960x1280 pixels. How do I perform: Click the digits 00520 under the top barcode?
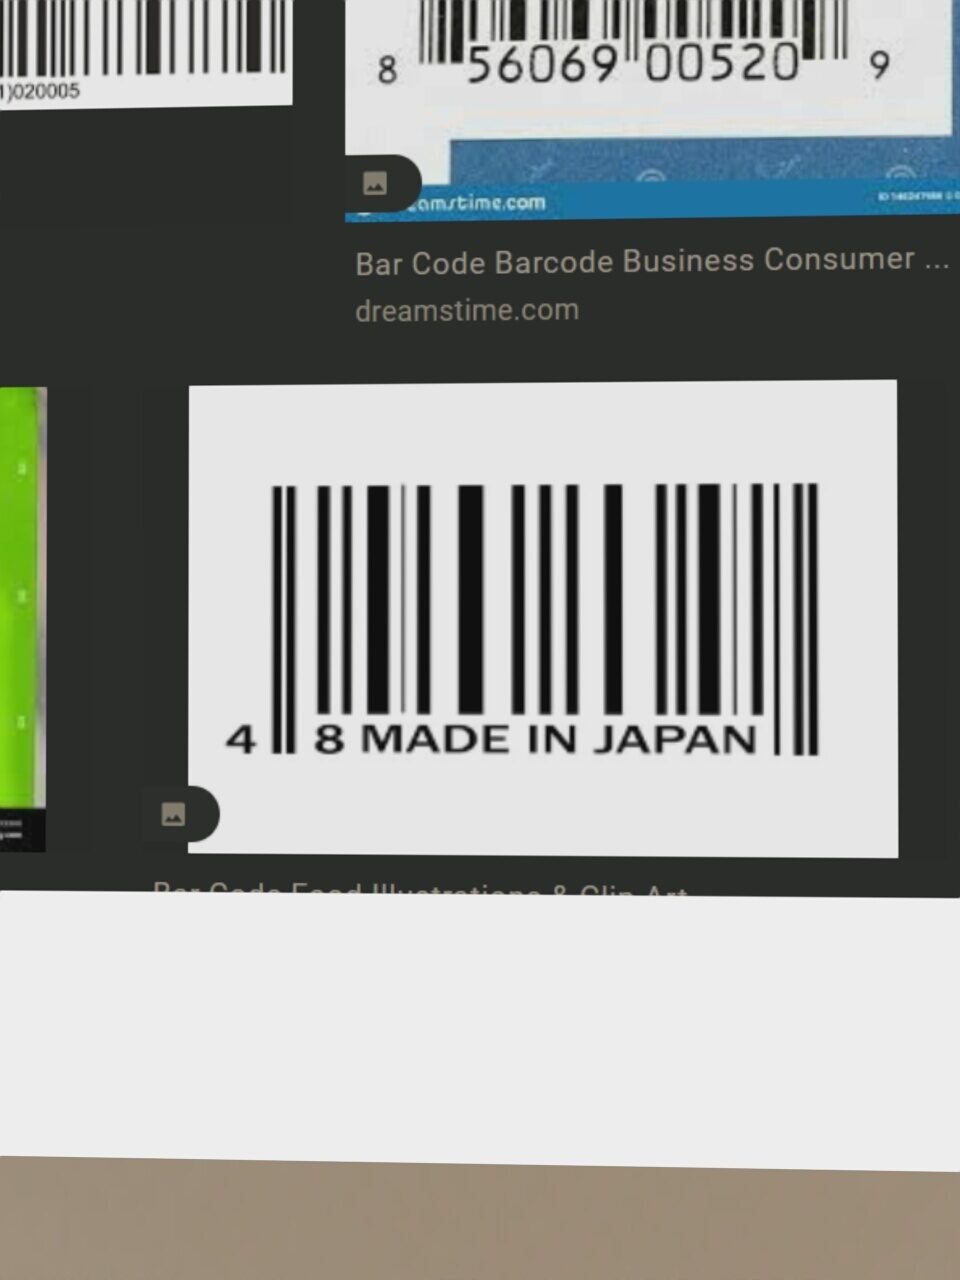pos(722,66)
